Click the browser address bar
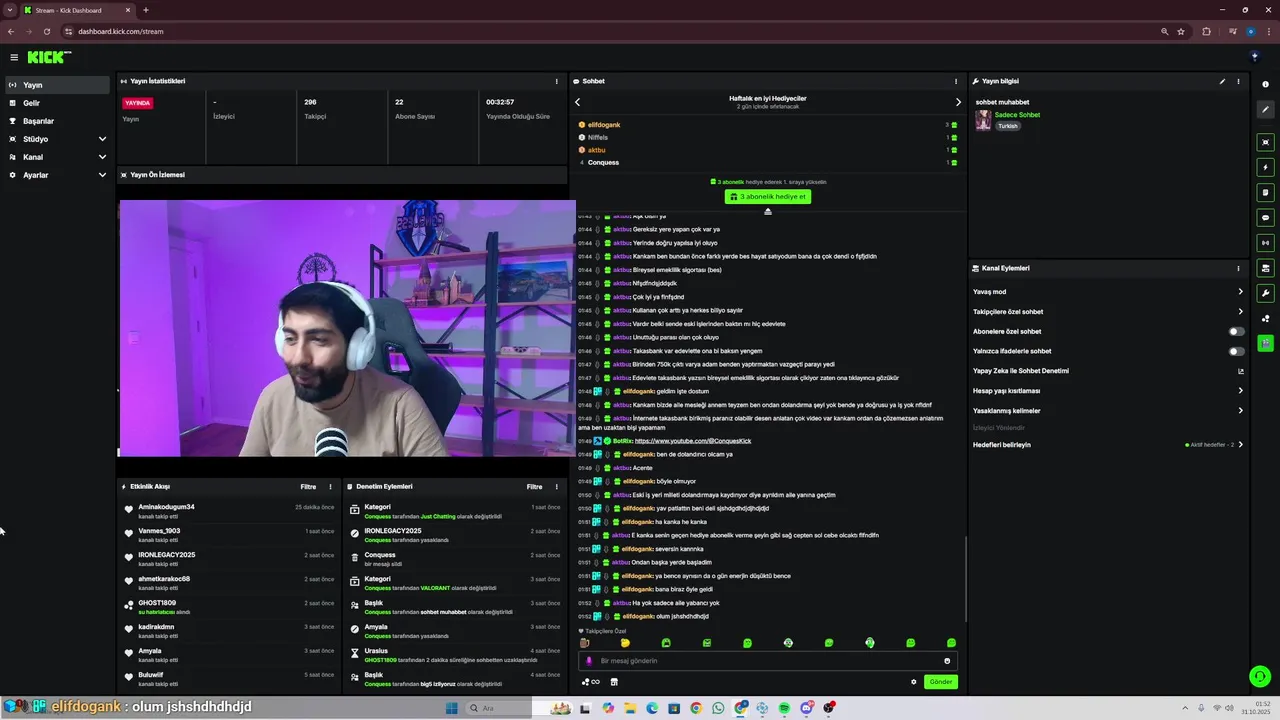This screenshot has width=1280, height=720. pyautogui.click(x=610, y=31)
